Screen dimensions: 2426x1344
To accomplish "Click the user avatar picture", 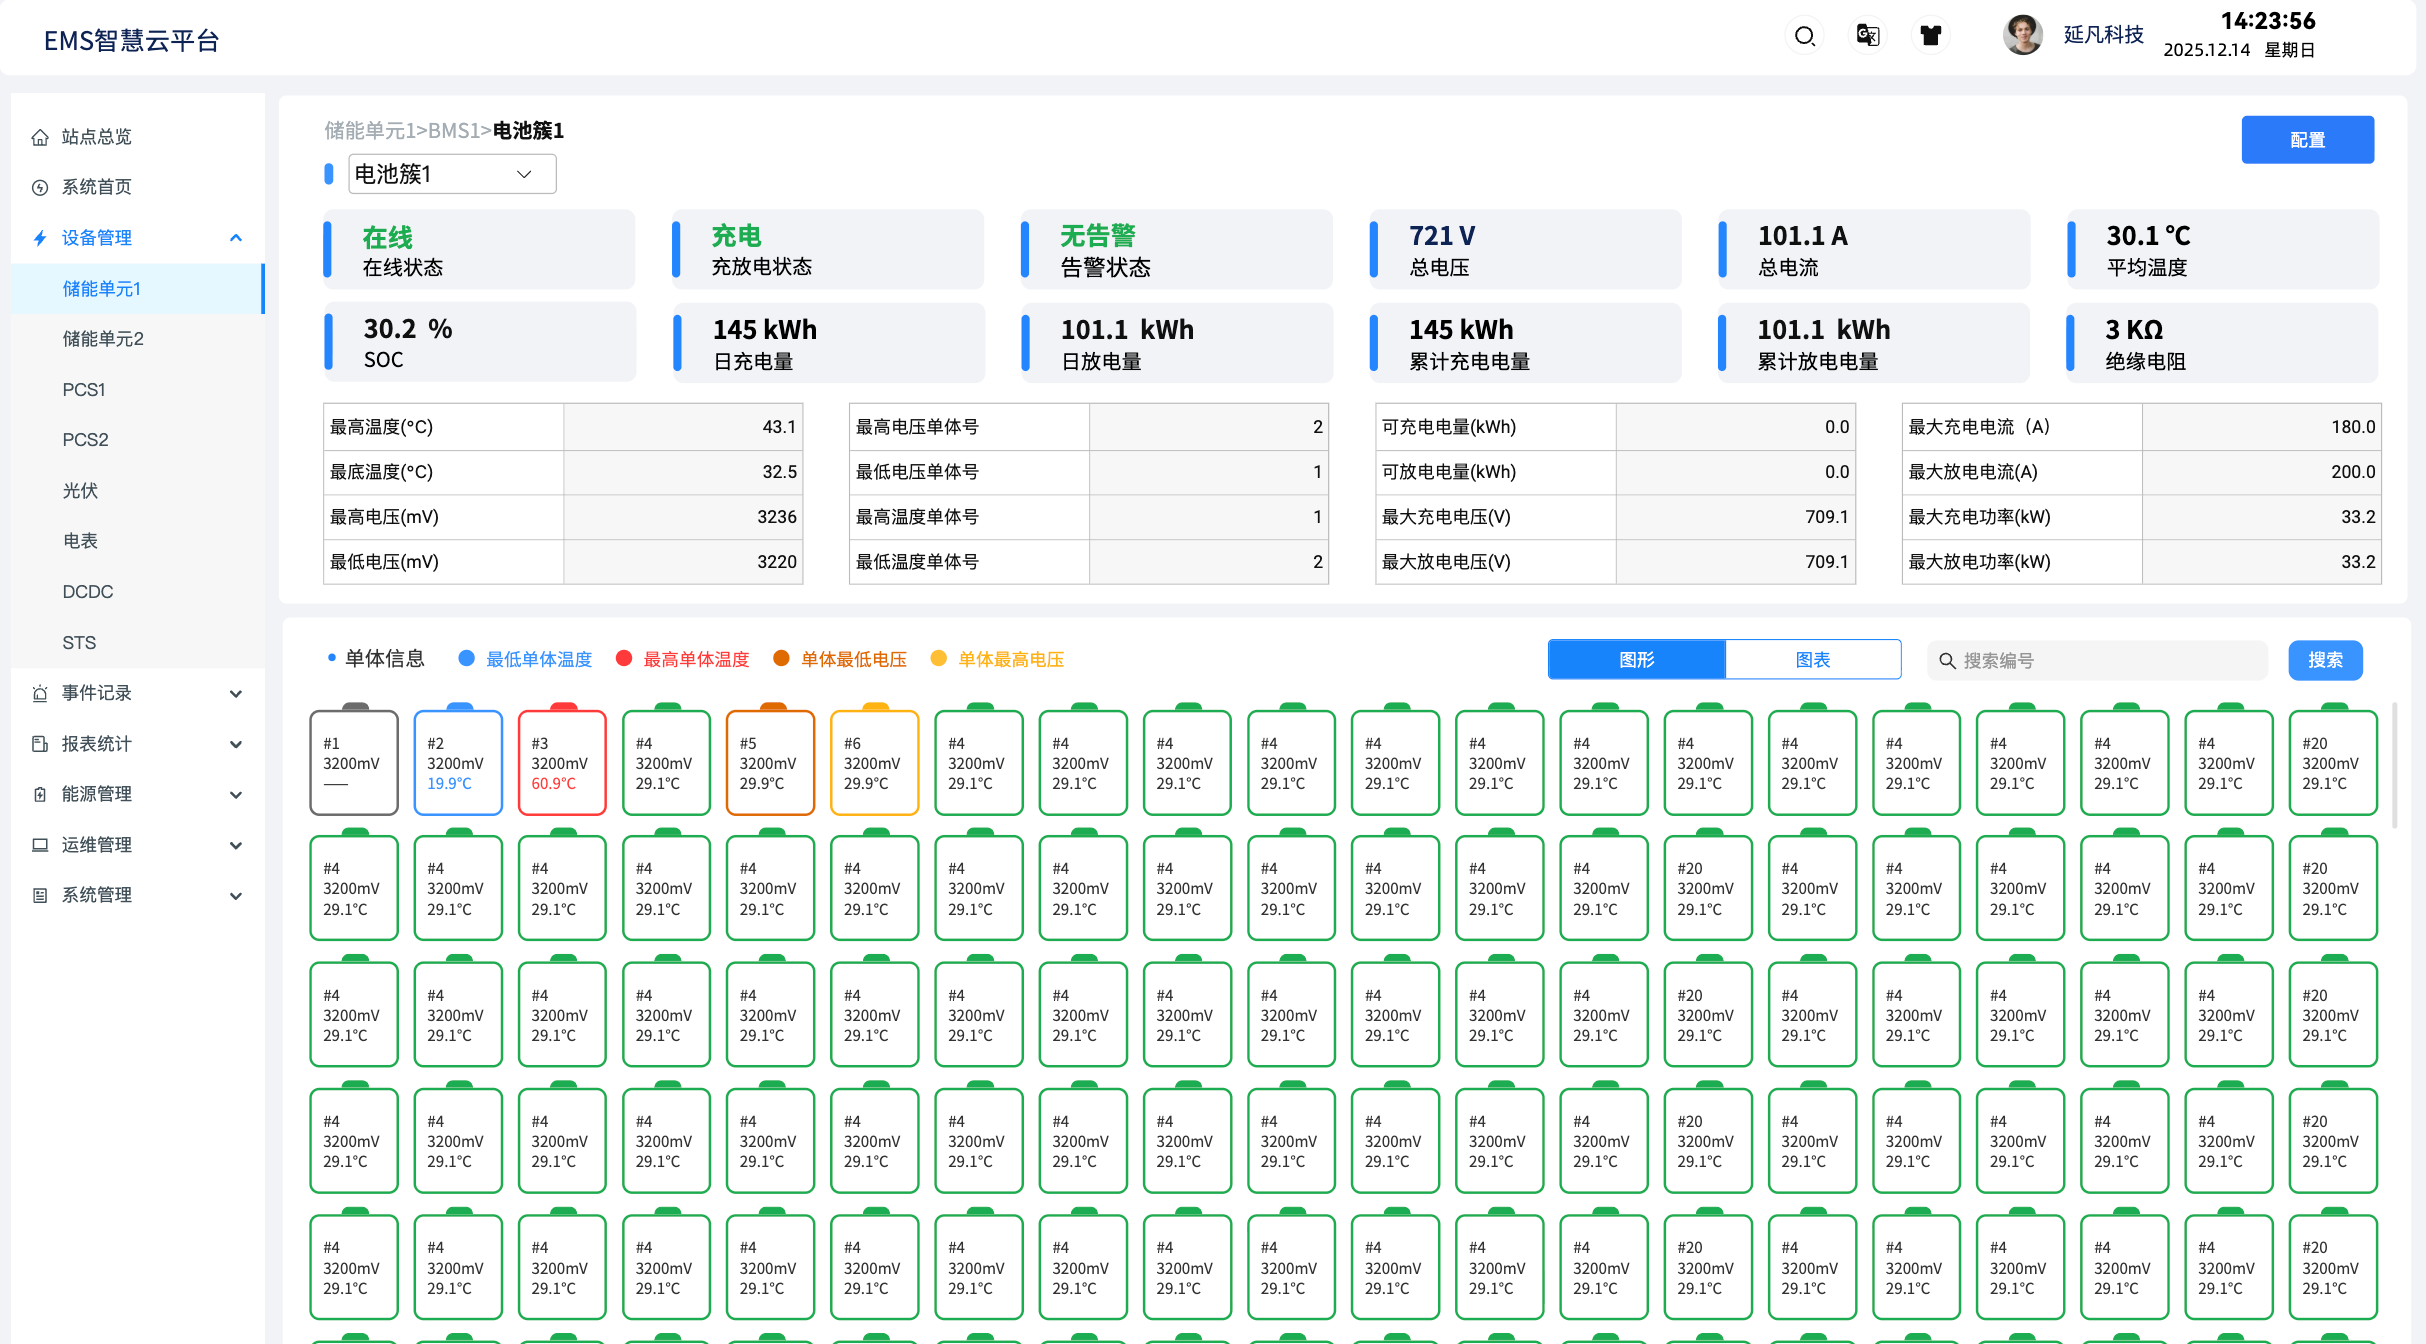I will 2022,35.
